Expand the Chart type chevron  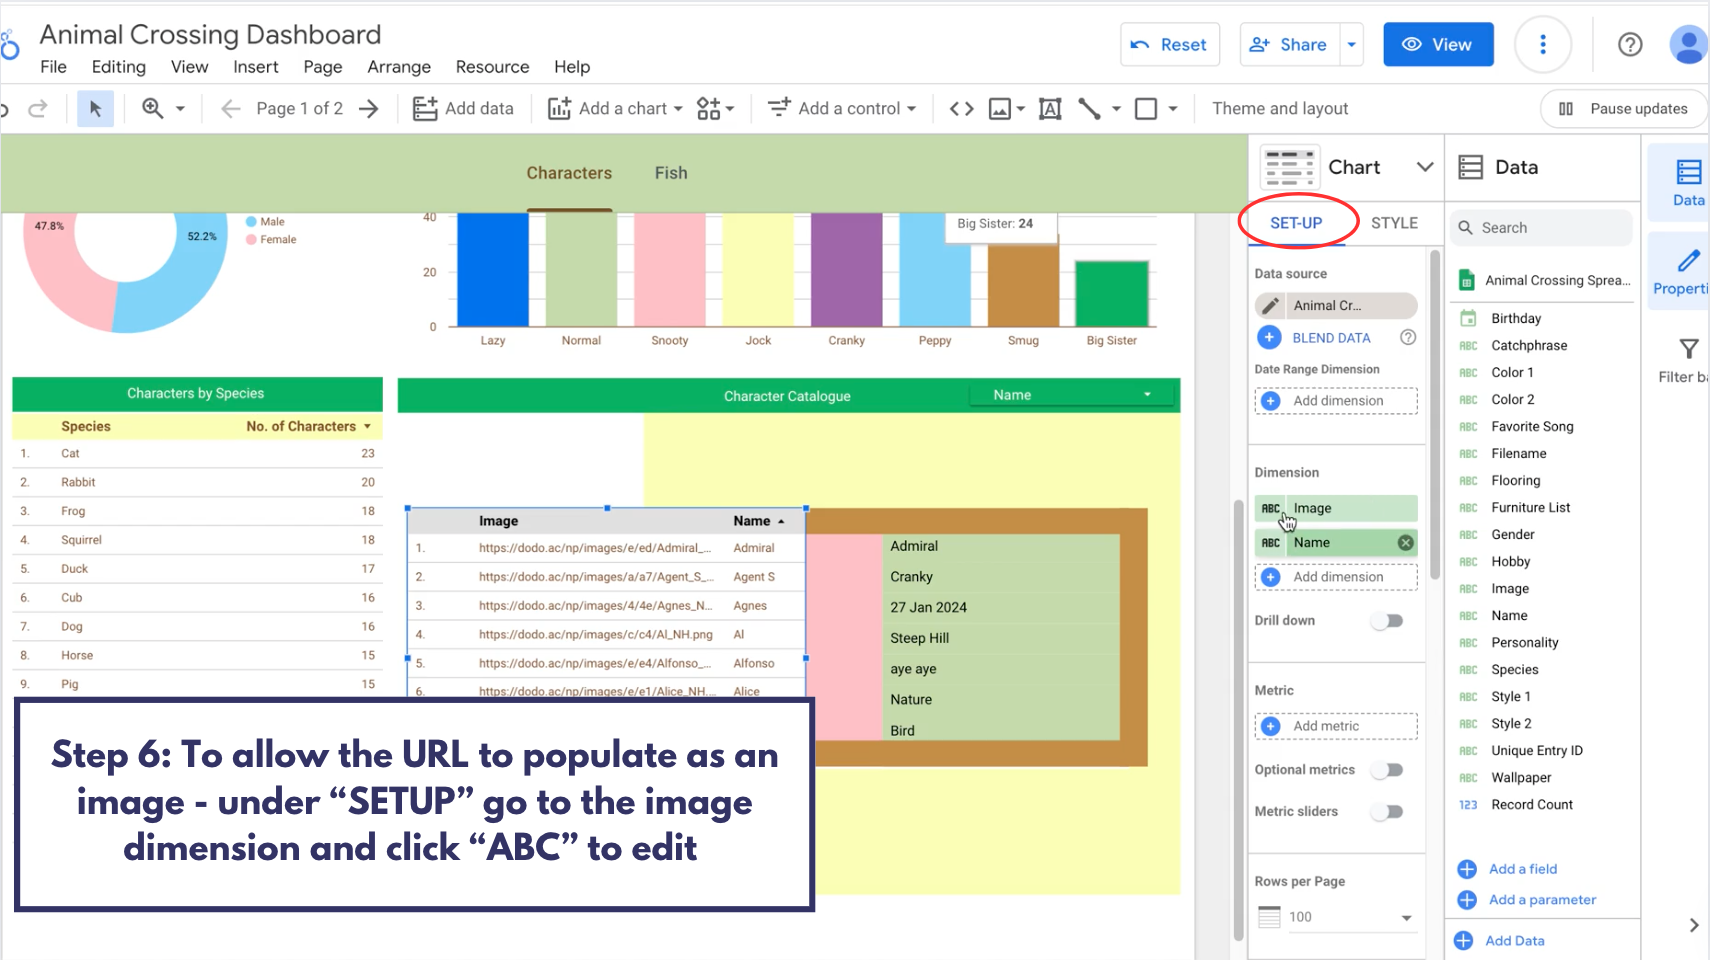coord(1425,167)
